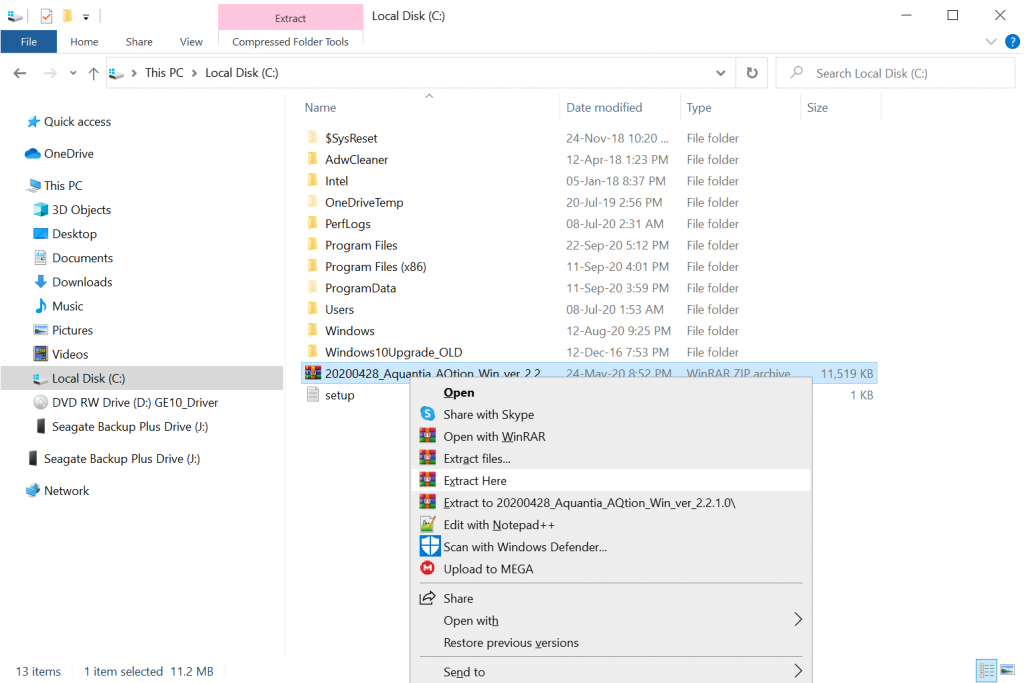Expand the Send to submenu arrow
Image resolution: width=1024 pixels, height=683 pixels.
[797, 671]
